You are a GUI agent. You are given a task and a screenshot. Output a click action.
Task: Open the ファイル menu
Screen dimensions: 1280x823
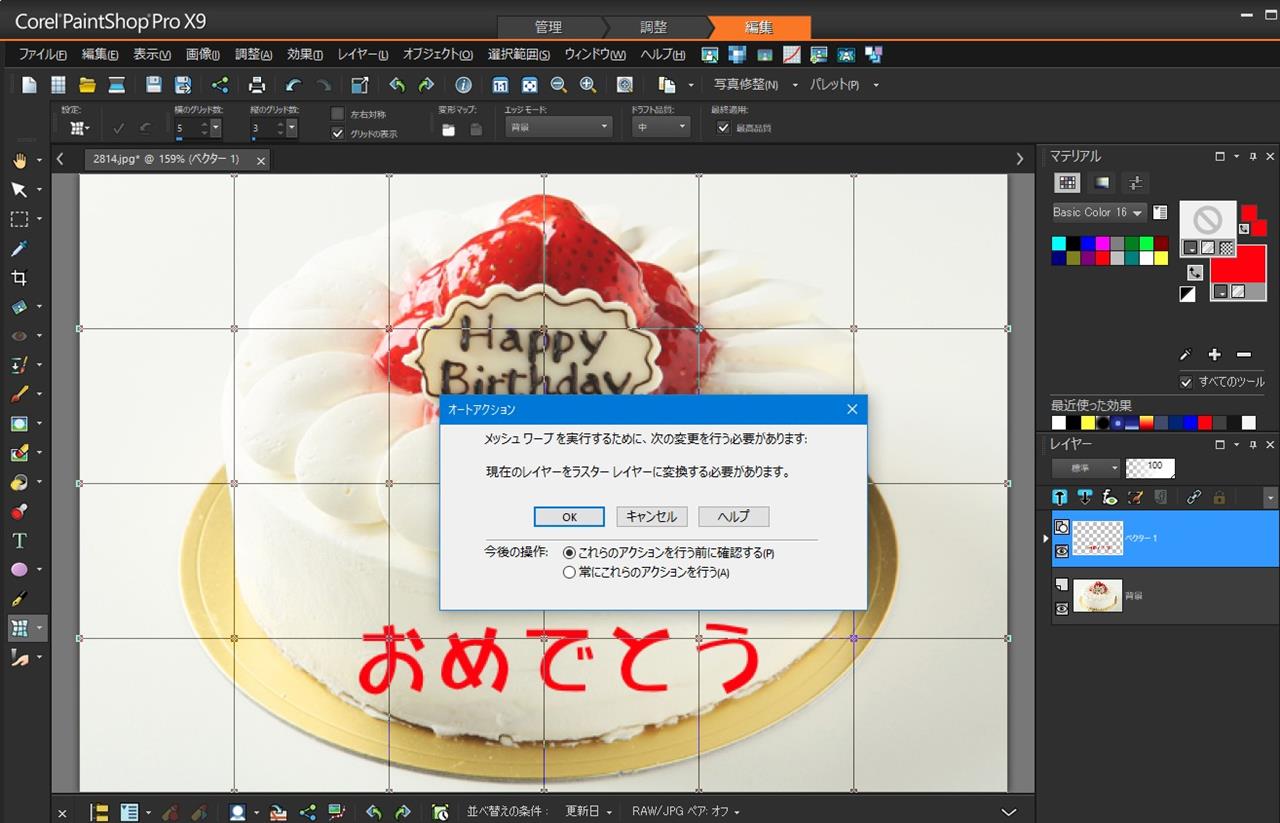(x=43, y=54)
